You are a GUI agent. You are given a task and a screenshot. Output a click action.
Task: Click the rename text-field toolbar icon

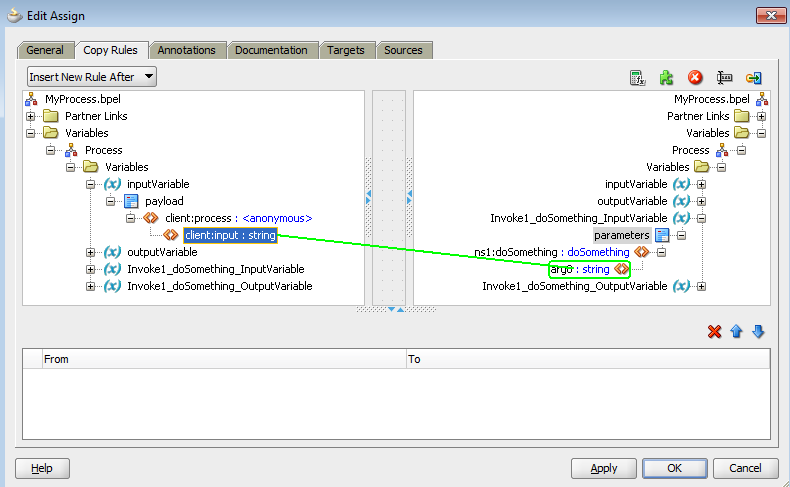click(x=725, y=78)
